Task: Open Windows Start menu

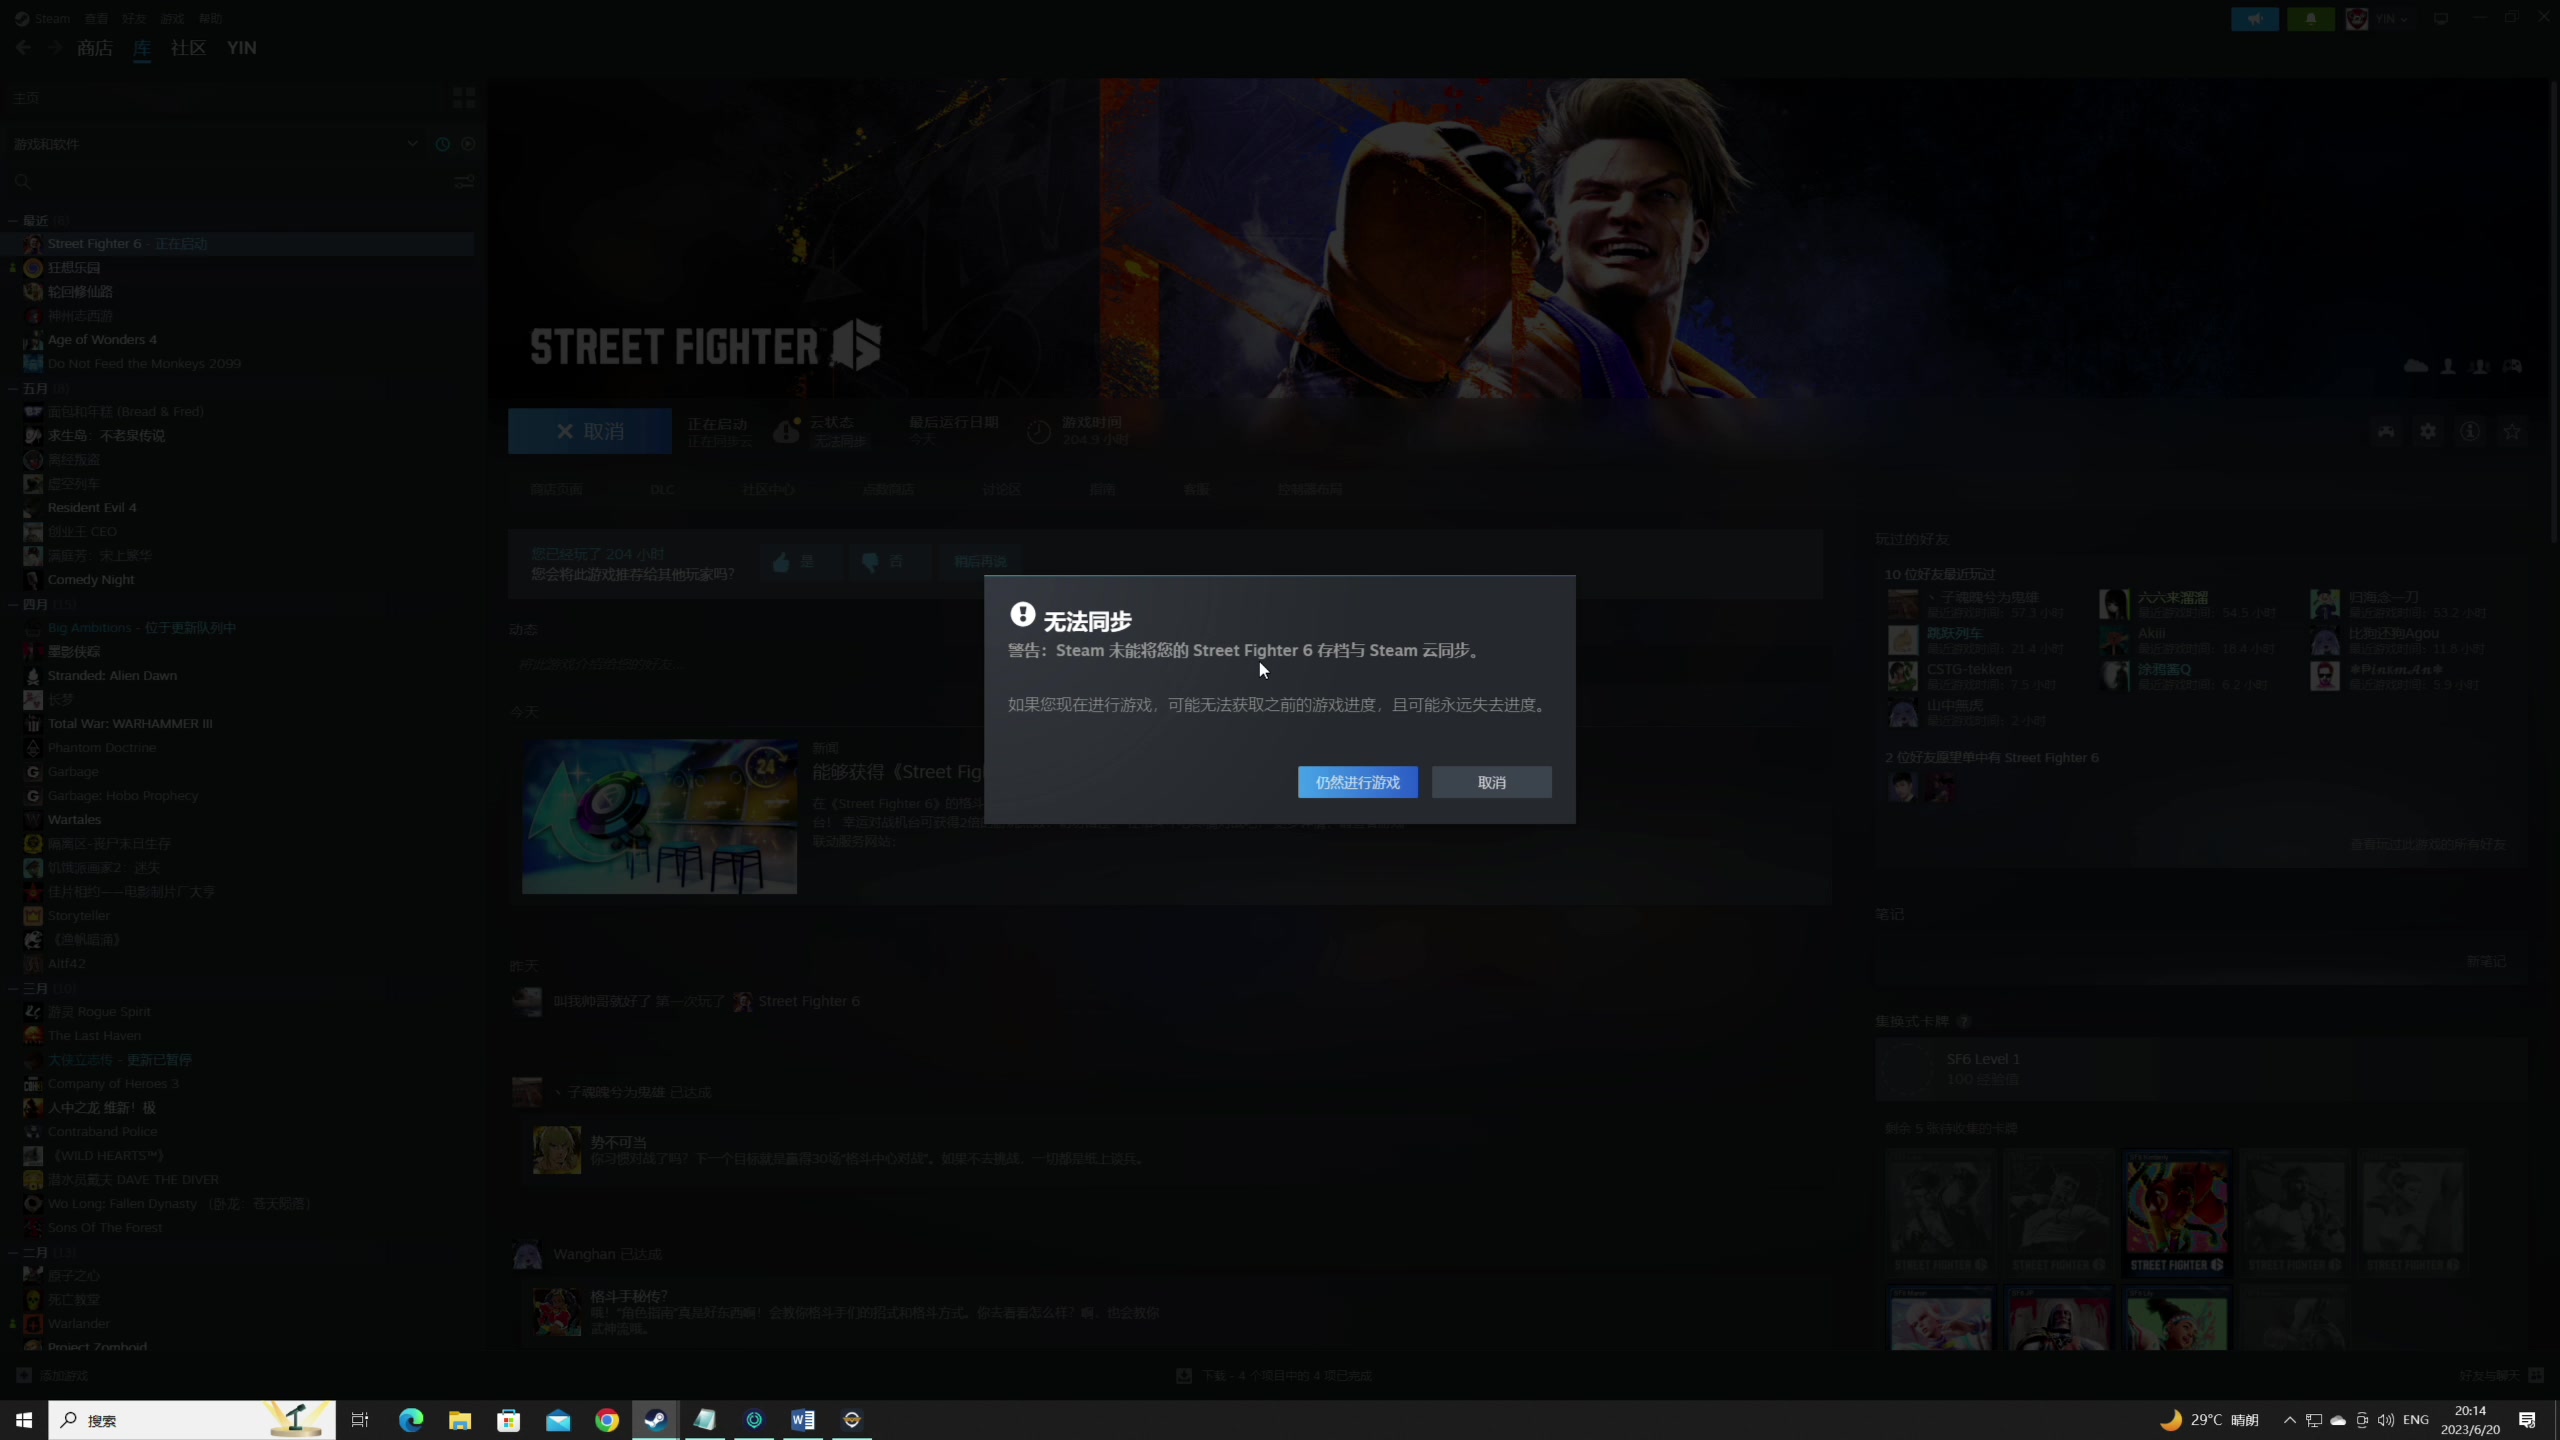Action: [24, 1420]
